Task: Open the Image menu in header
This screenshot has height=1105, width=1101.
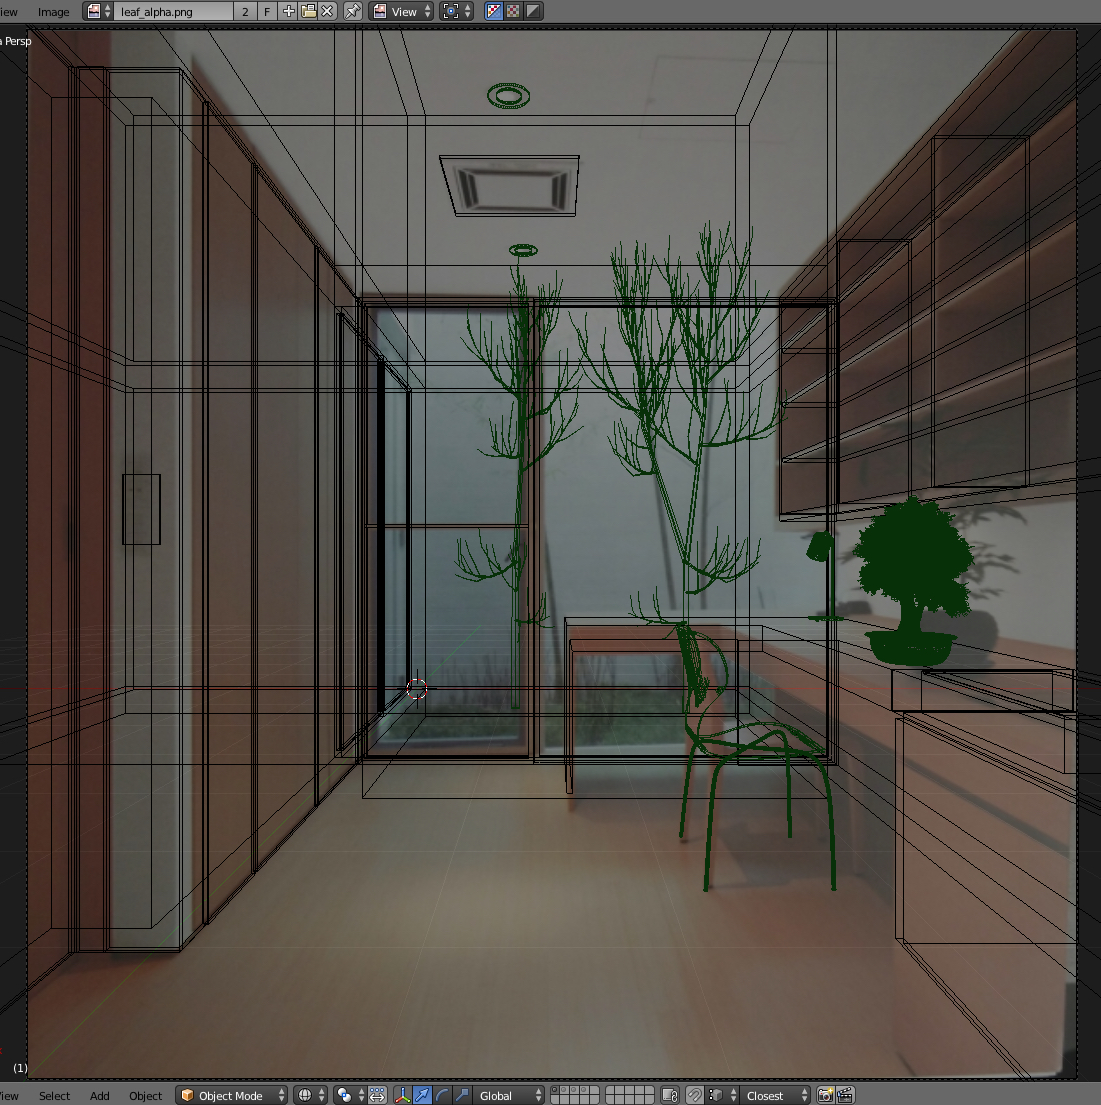Action: point(54,12)
